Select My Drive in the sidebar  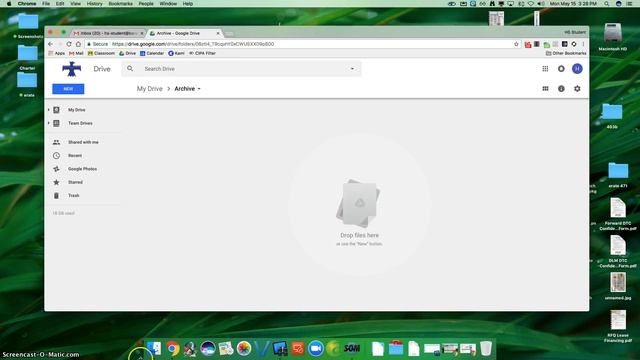77,110
